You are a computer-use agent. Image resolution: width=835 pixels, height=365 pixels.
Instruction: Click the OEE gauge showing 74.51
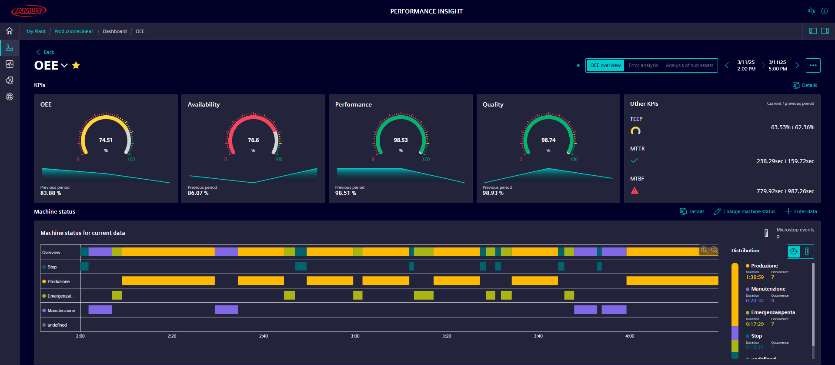point(105,137)
